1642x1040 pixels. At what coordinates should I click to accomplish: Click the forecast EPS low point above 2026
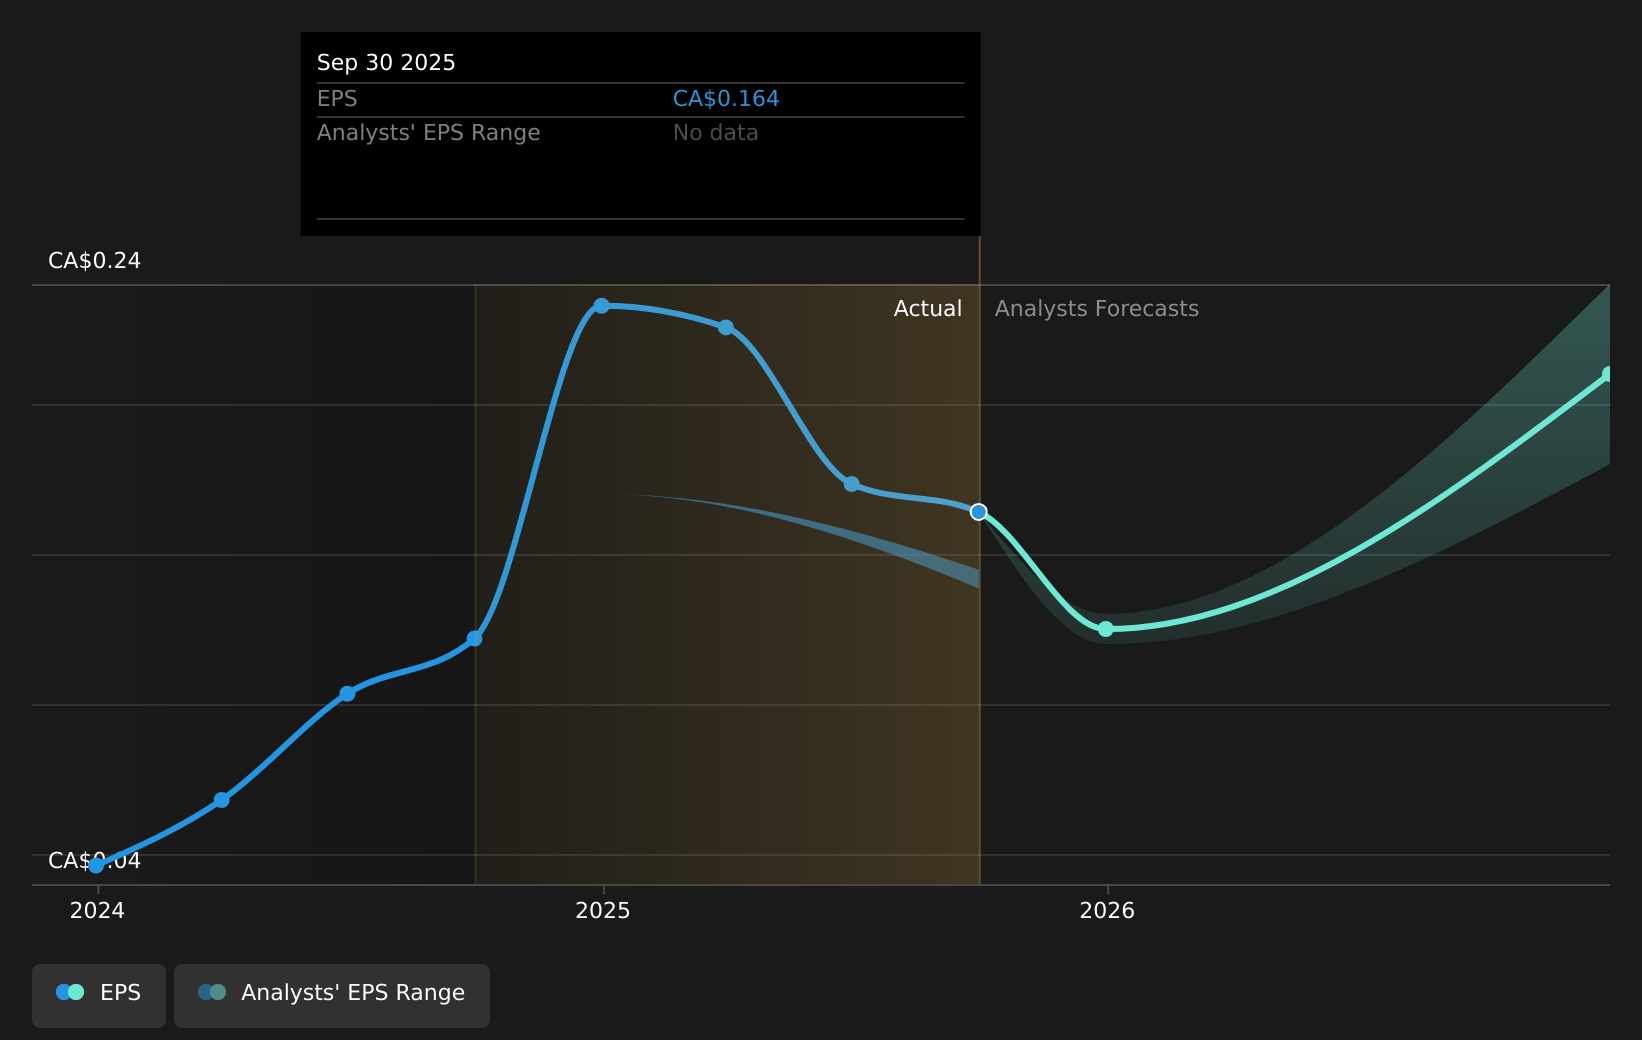pos(1105,629)
